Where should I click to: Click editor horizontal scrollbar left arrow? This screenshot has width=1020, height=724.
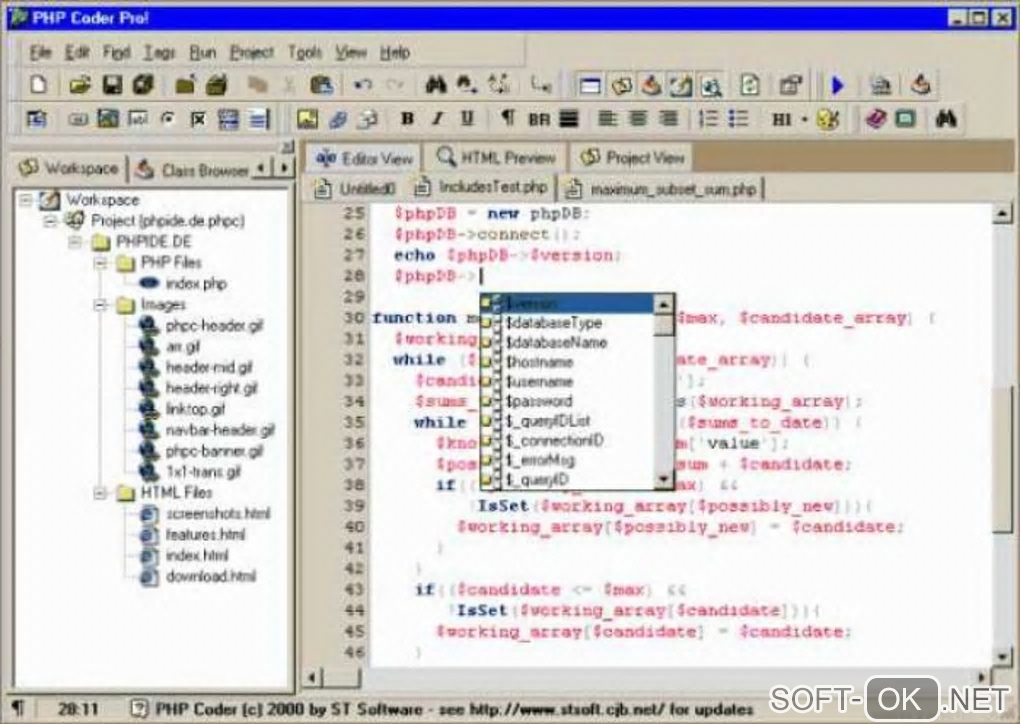312,678
